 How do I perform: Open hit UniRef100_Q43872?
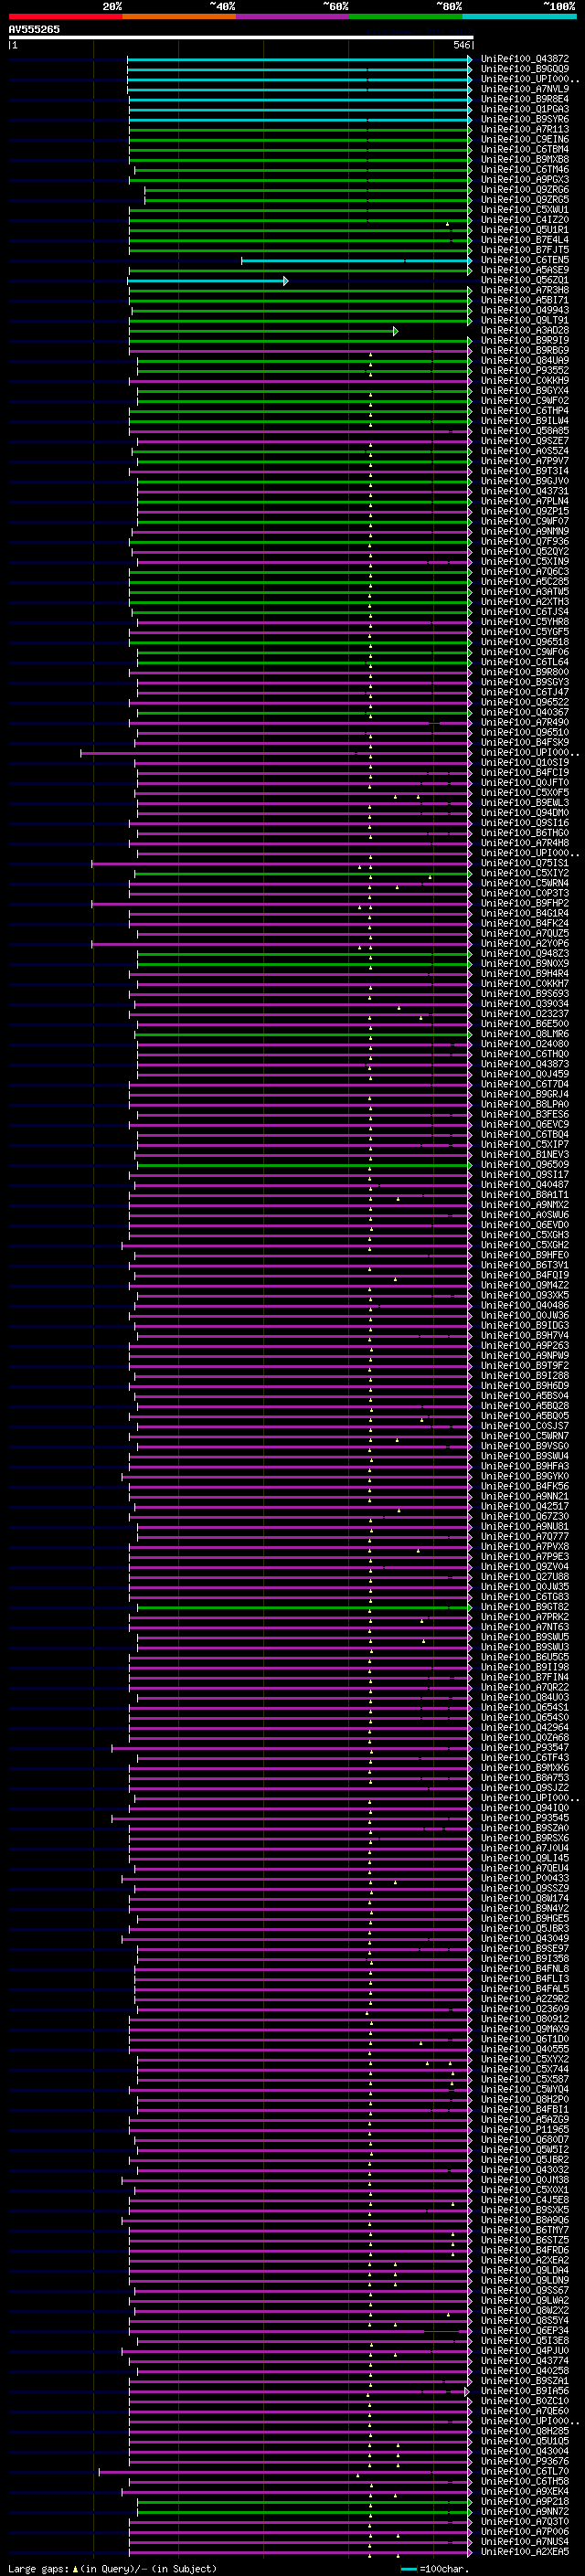525,59
